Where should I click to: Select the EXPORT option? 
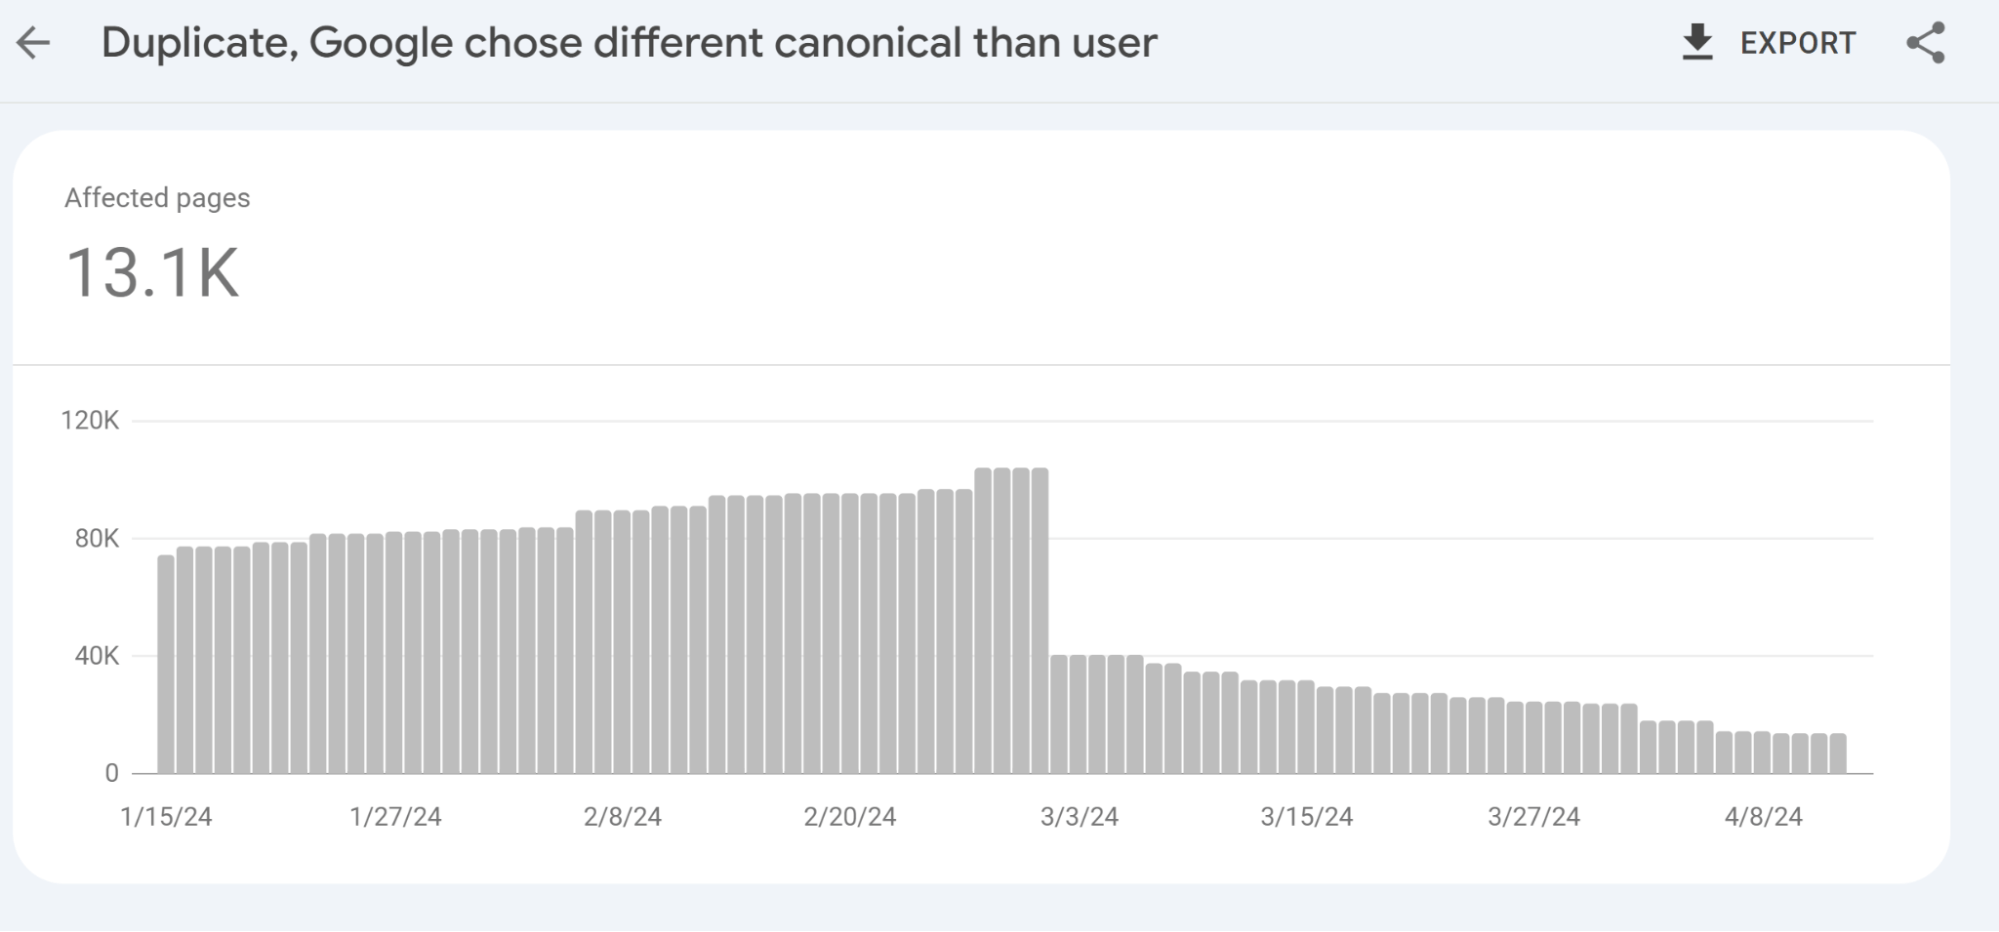point(1797,42)
